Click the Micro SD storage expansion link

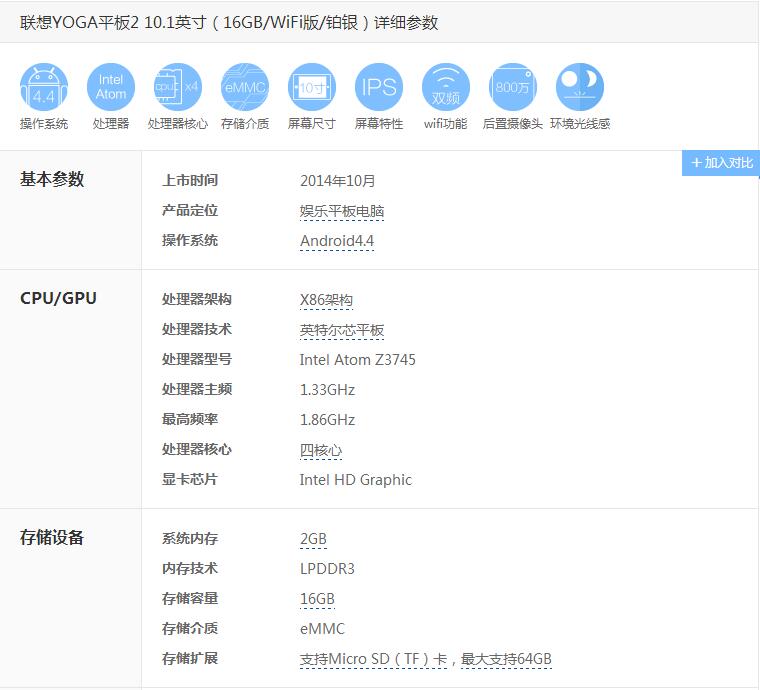pos(425,659)
